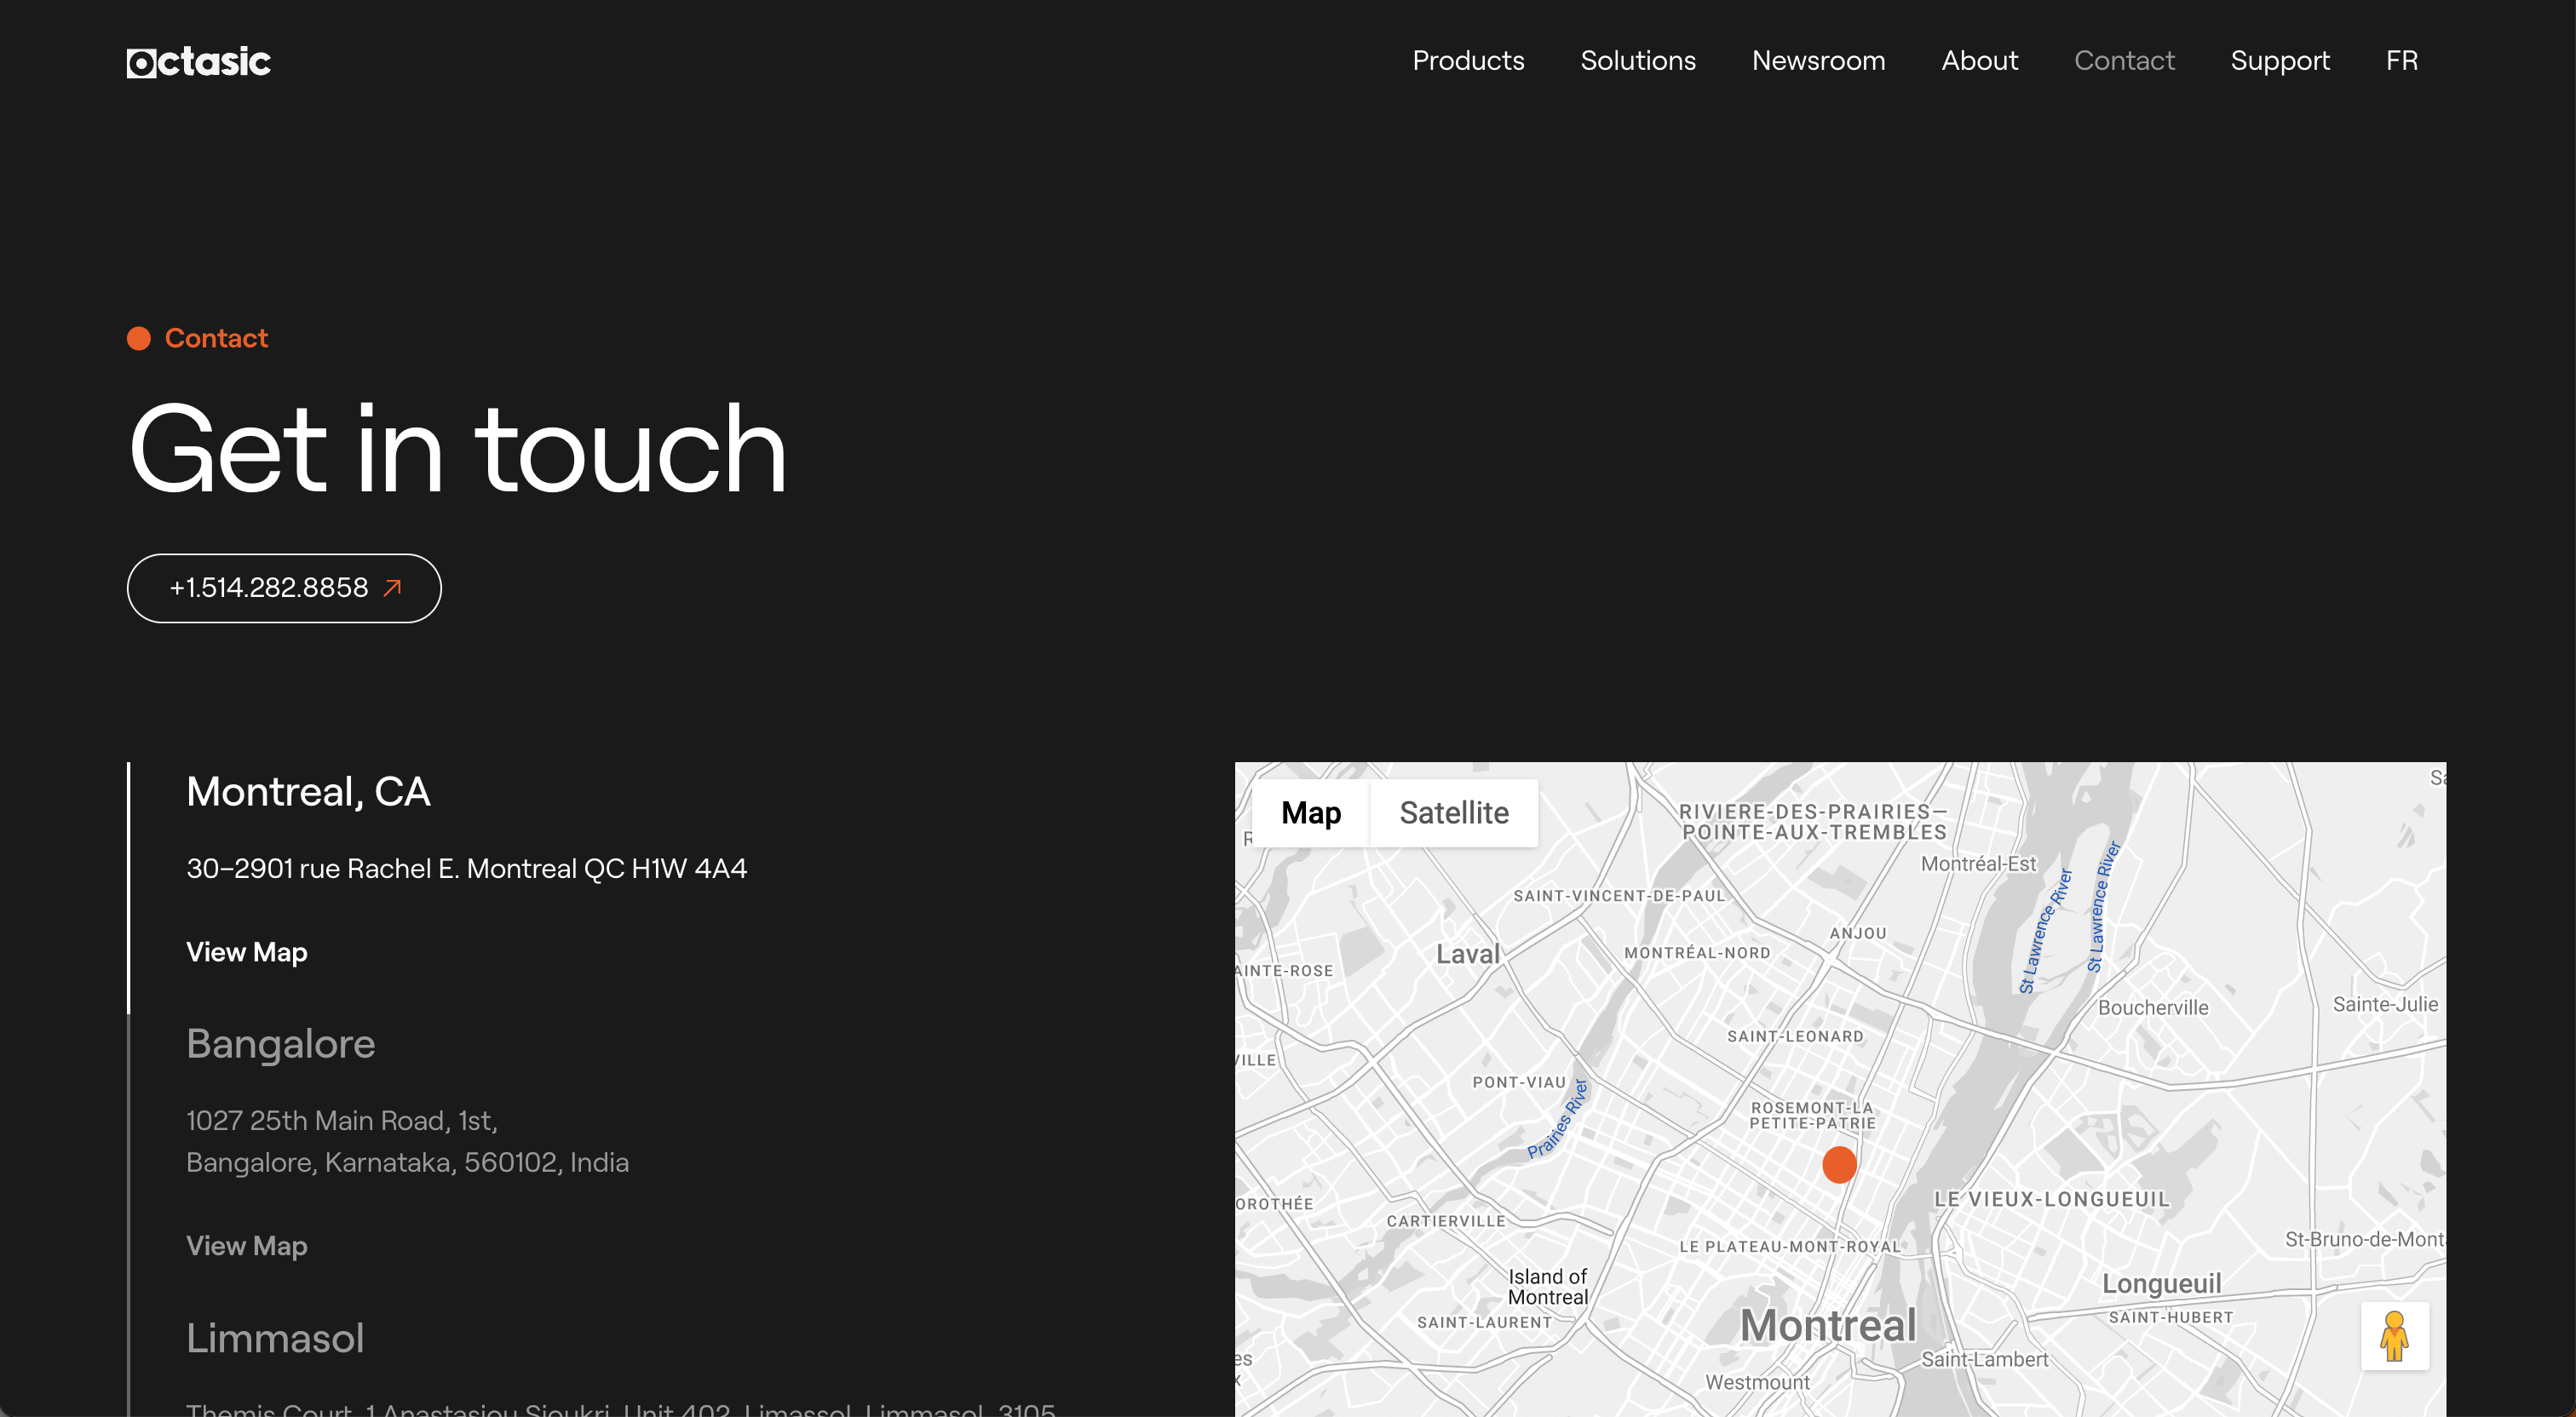Screen dimensions: 2576x1417
Task: Go to the Newsroom page
Action: pyautogui.click(x=1818, y=61)
